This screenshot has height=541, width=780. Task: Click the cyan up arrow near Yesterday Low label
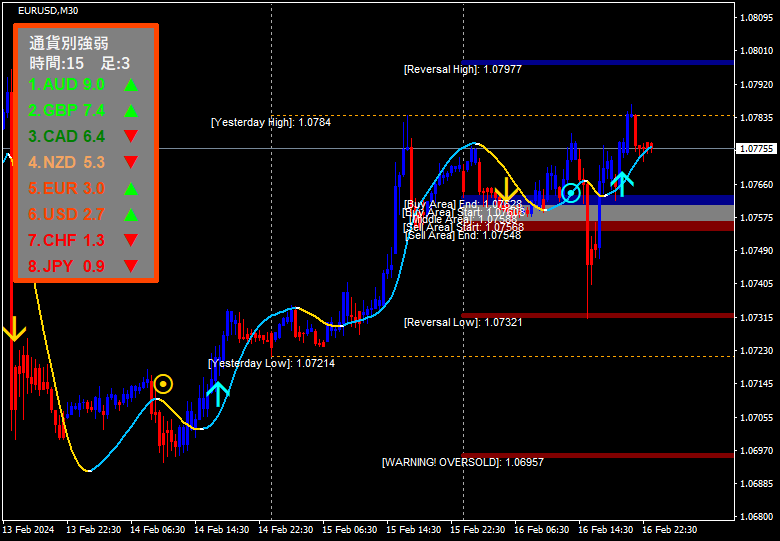(x=218, y=392)
